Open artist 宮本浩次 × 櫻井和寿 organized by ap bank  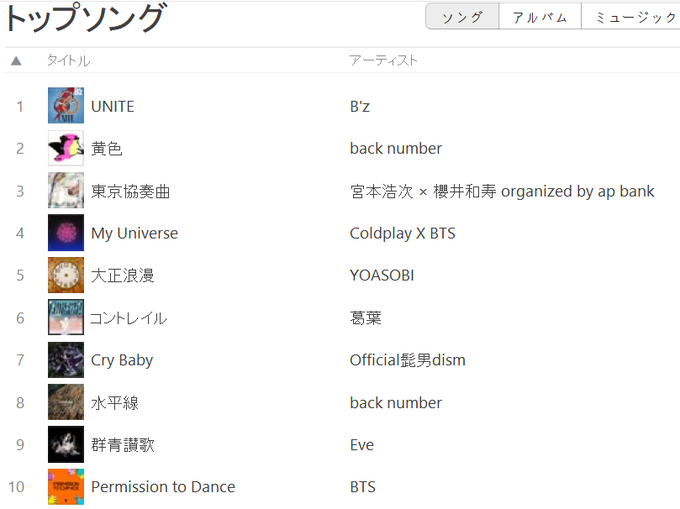pyautogui.click(x=502, y=191)
